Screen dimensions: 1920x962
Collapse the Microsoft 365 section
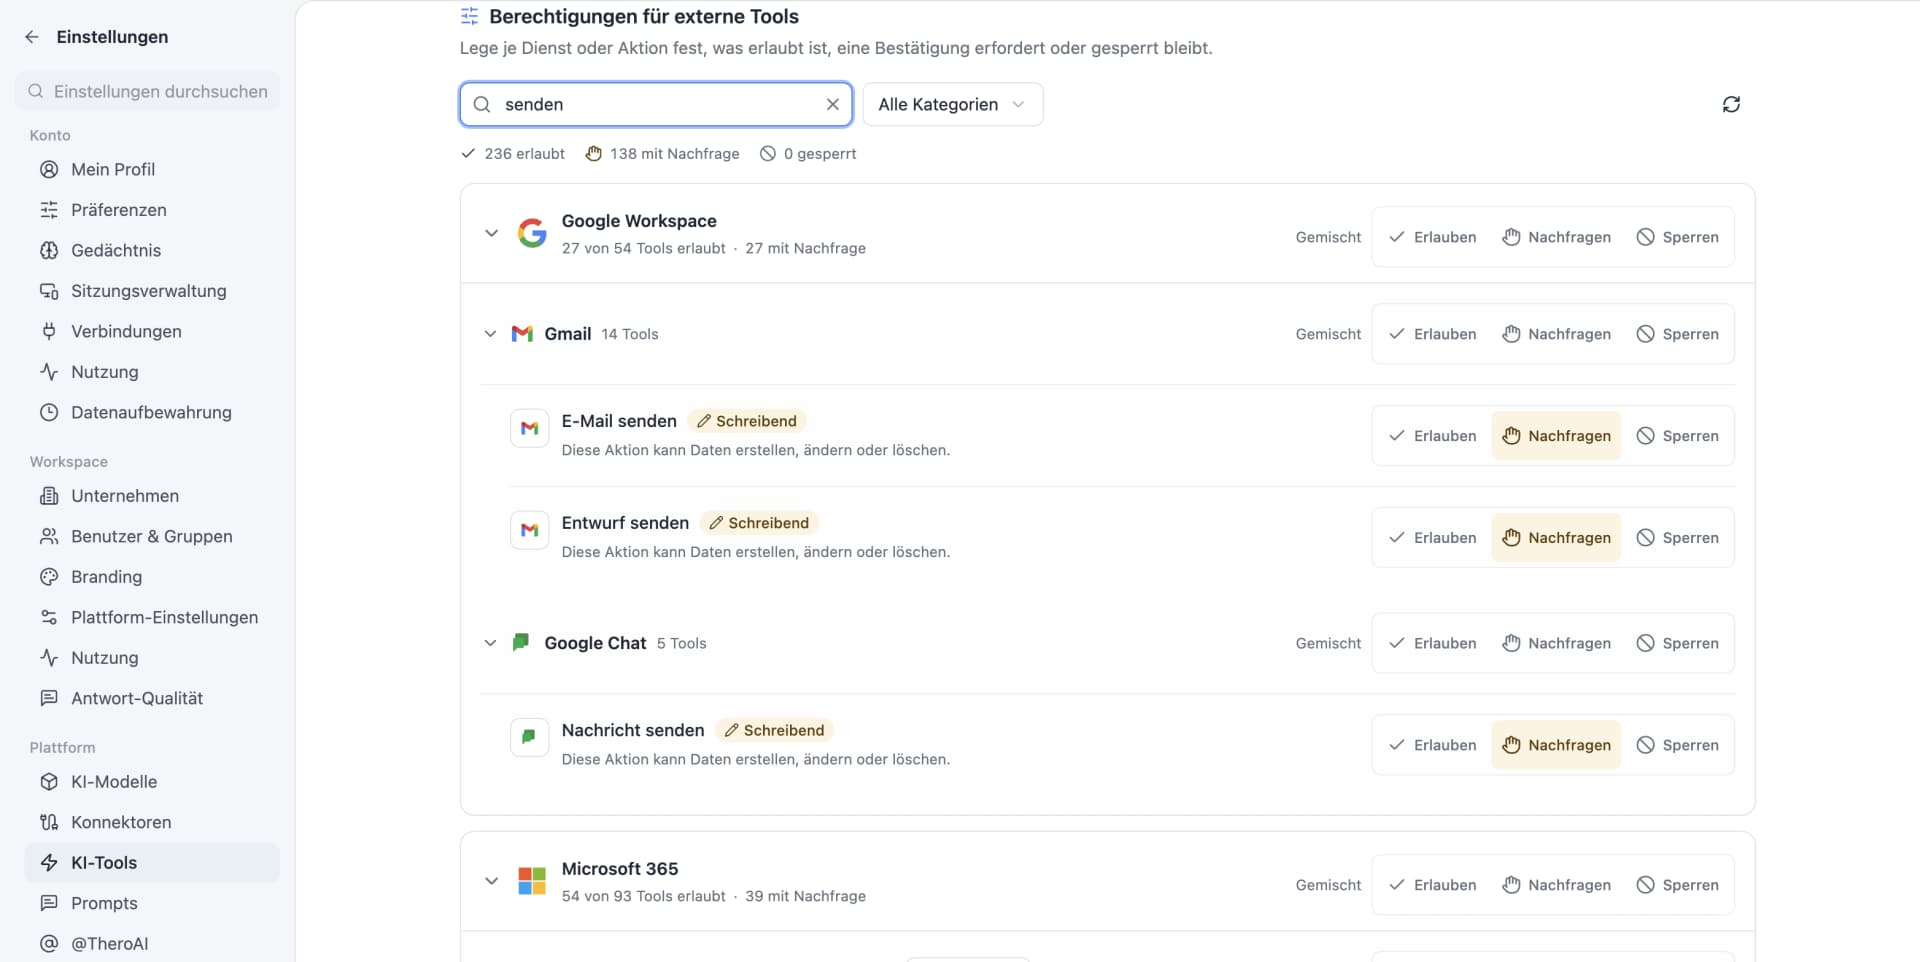click(x=491, y=881)
